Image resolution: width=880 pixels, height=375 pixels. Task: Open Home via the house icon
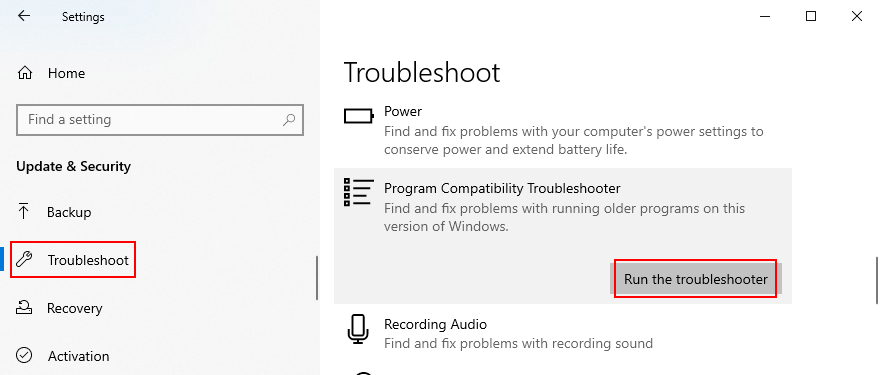tap(25, 74)
